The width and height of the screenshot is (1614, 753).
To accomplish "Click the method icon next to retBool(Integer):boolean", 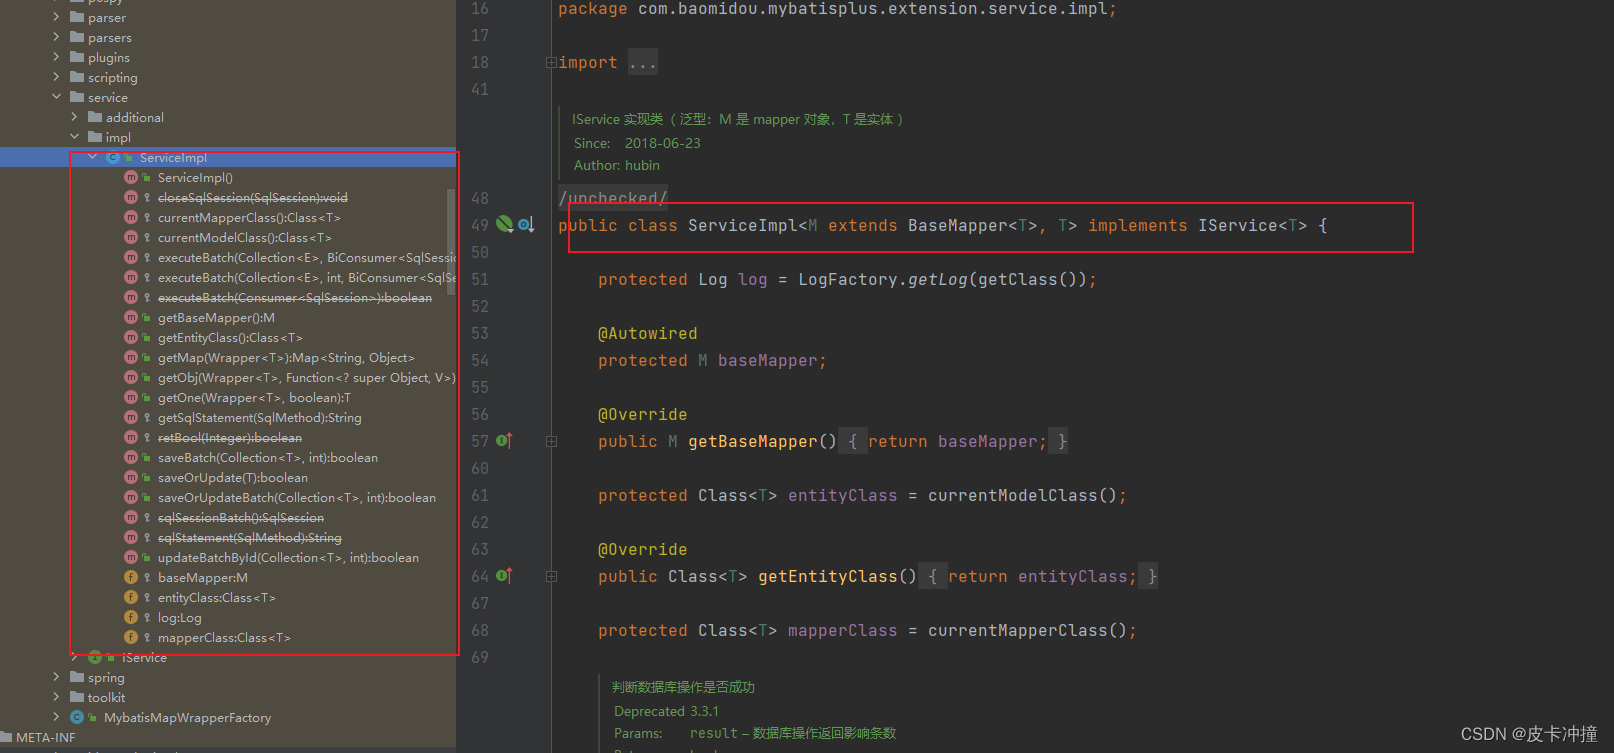I will coord(131,438).
